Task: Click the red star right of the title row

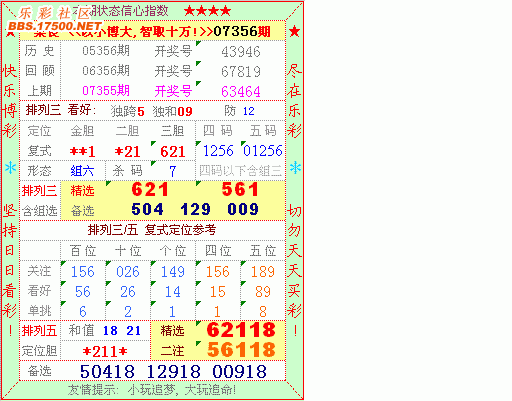Action: tap(294, 32)
